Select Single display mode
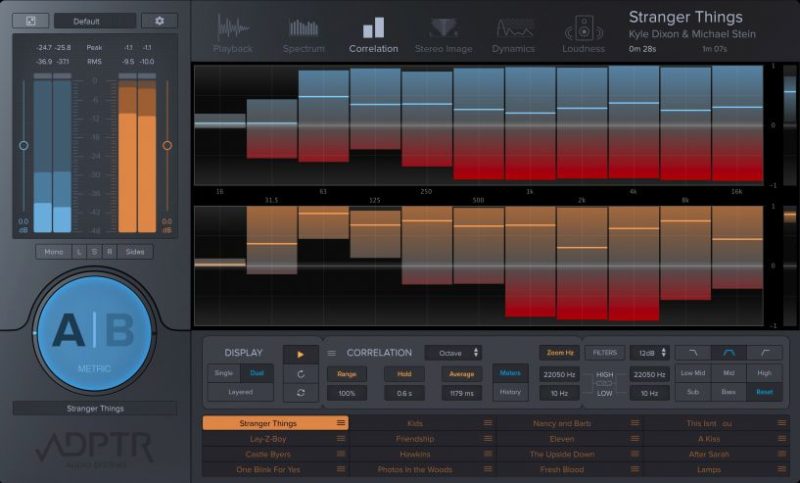The height and width of the screenshot is (483, 800). [x=224, y=373]
